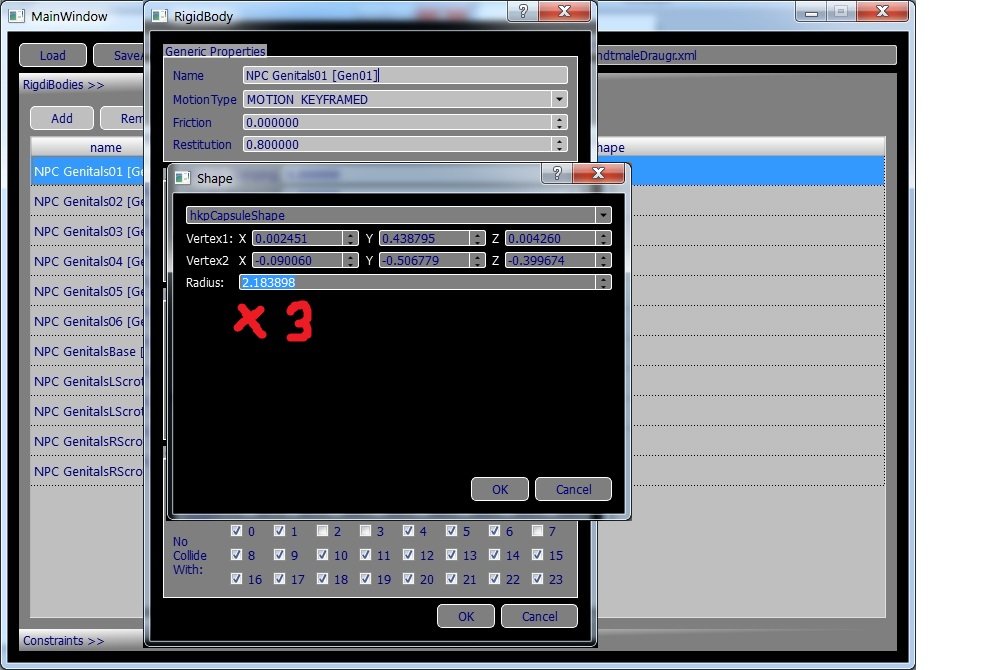Screen dimensions: 1008x670
Task: Select row NPC Genitals06 in the list
Action: click(x=87, y=321)
